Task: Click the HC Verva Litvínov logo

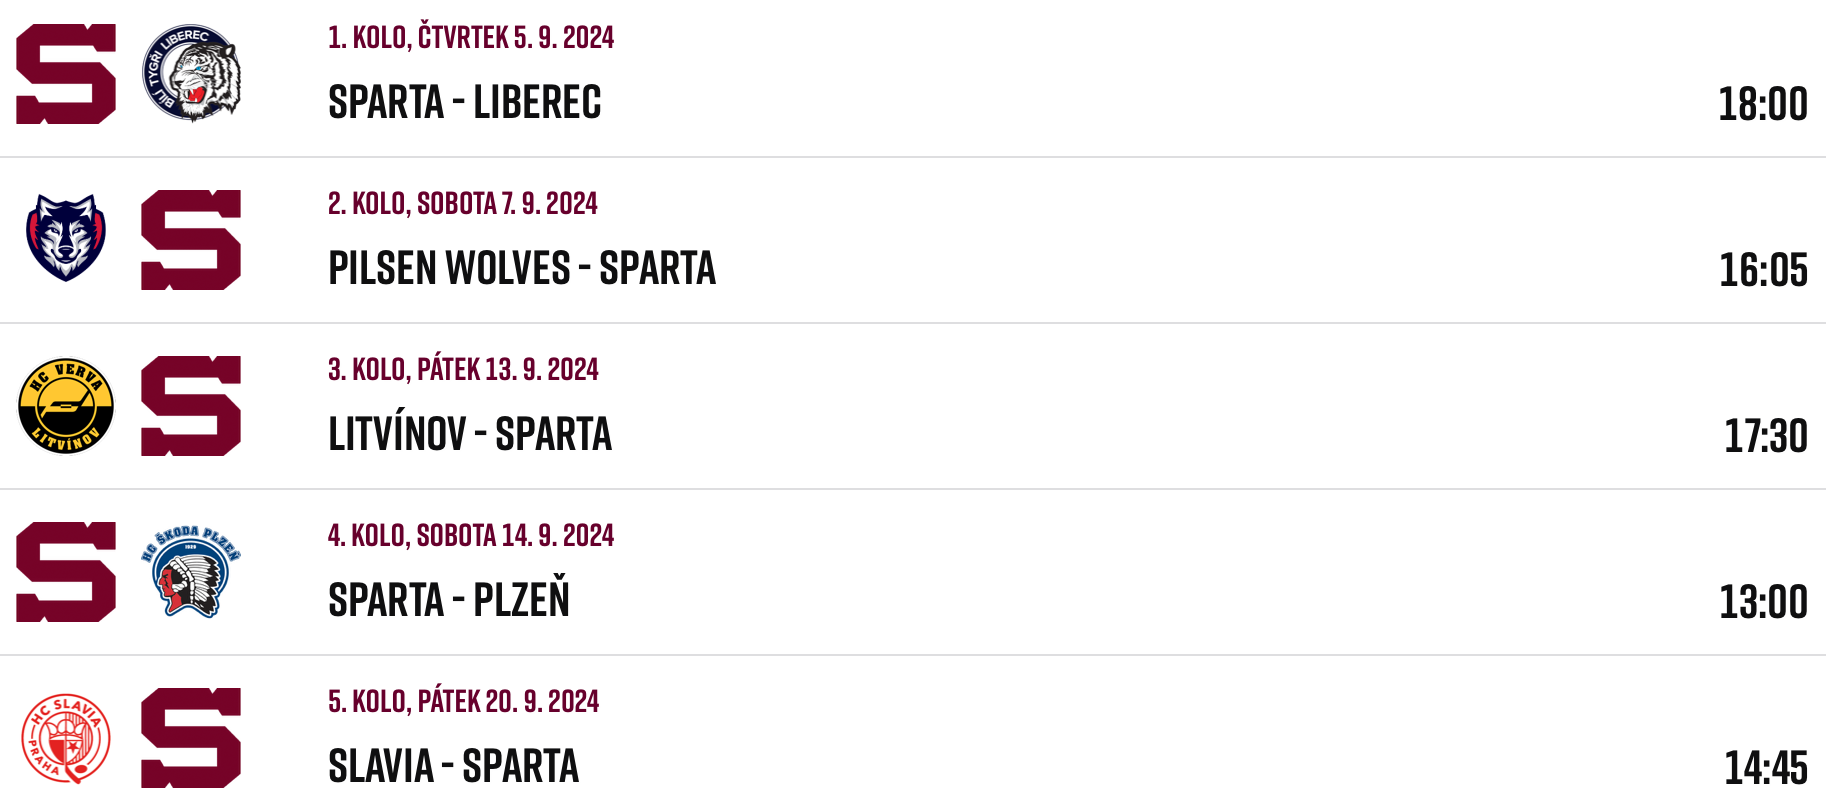Action: pos(66,406)
